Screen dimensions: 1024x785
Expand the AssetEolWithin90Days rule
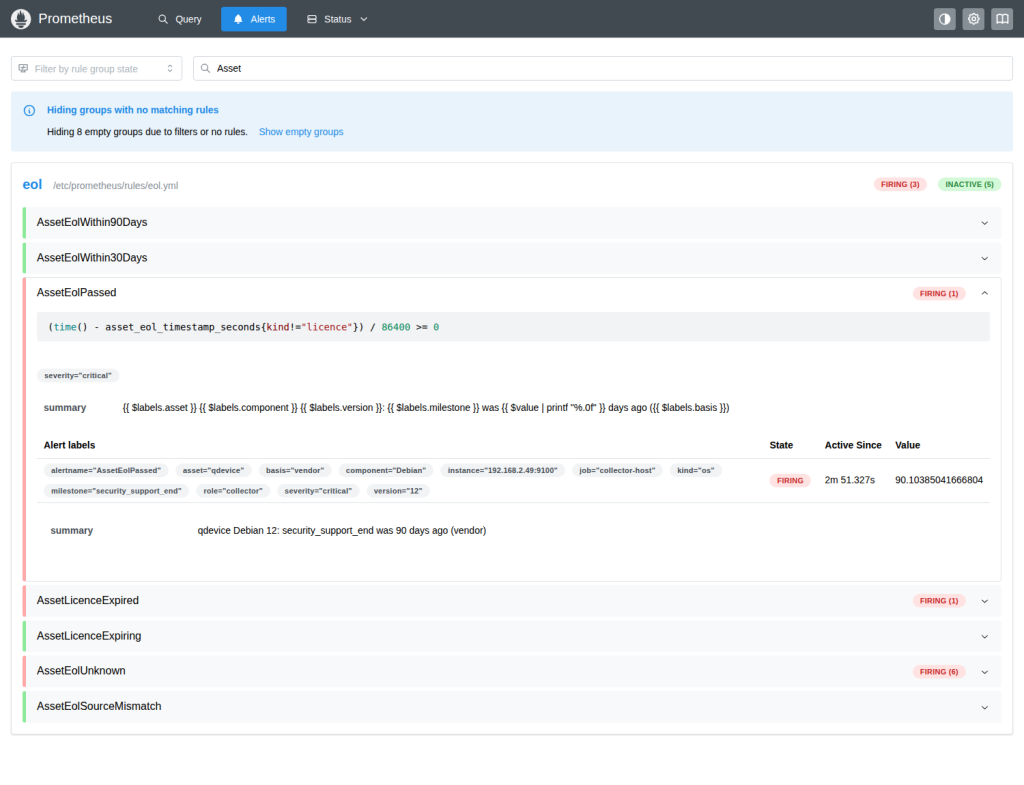tap(512, 223)
